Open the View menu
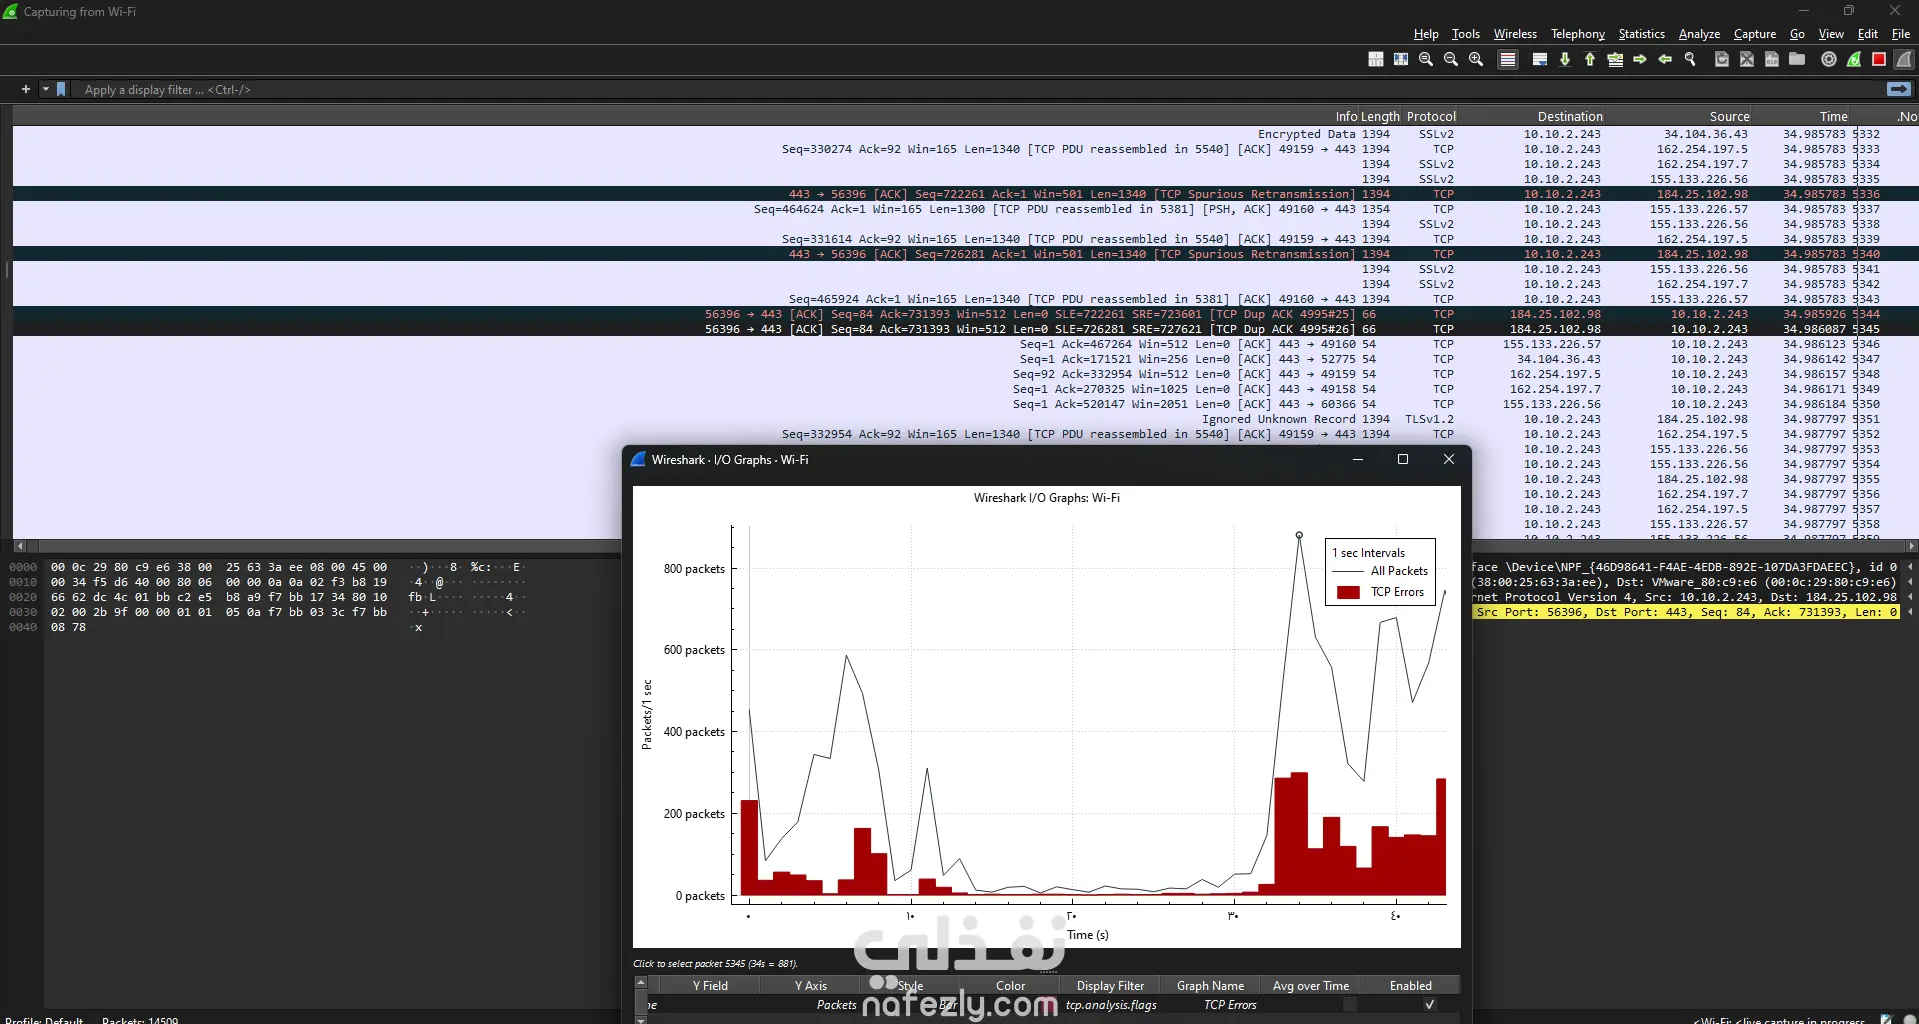 click(x=1831, y=34)
